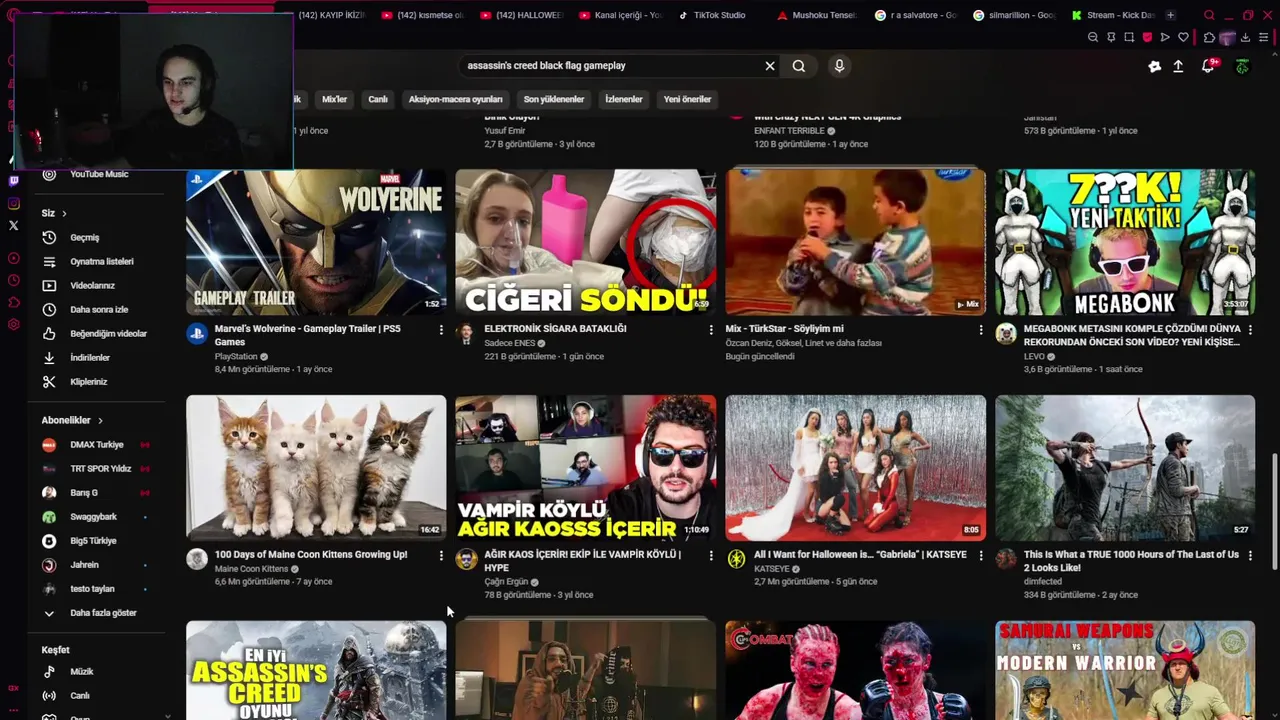Open options menu for Mix - TürkStar
Screen dimensions: 1280x720
point(980,330)
